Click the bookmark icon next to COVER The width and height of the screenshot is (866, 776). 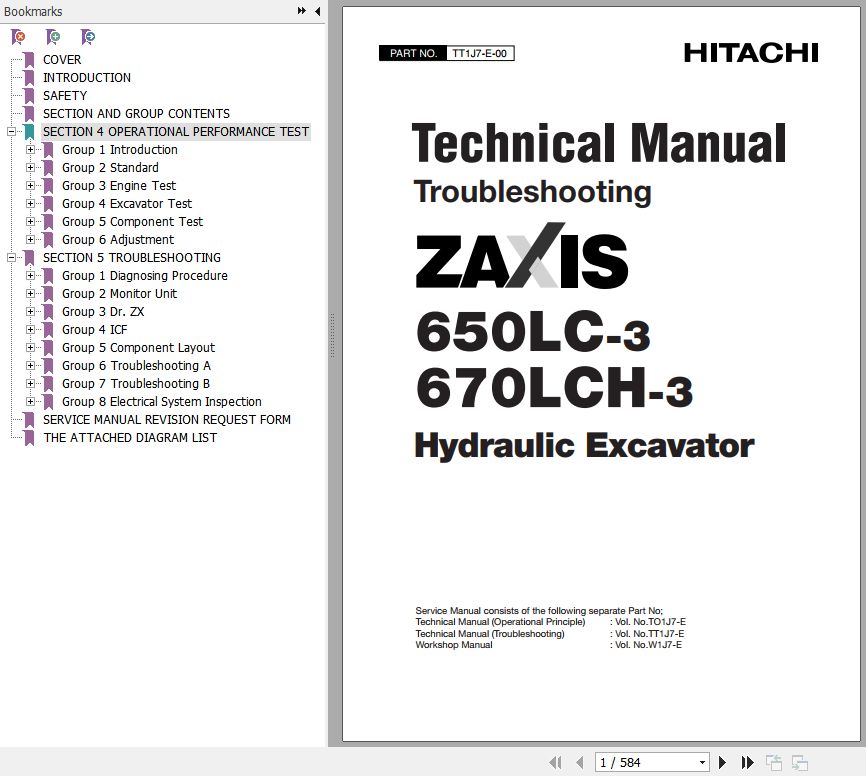tap(29, 60)
